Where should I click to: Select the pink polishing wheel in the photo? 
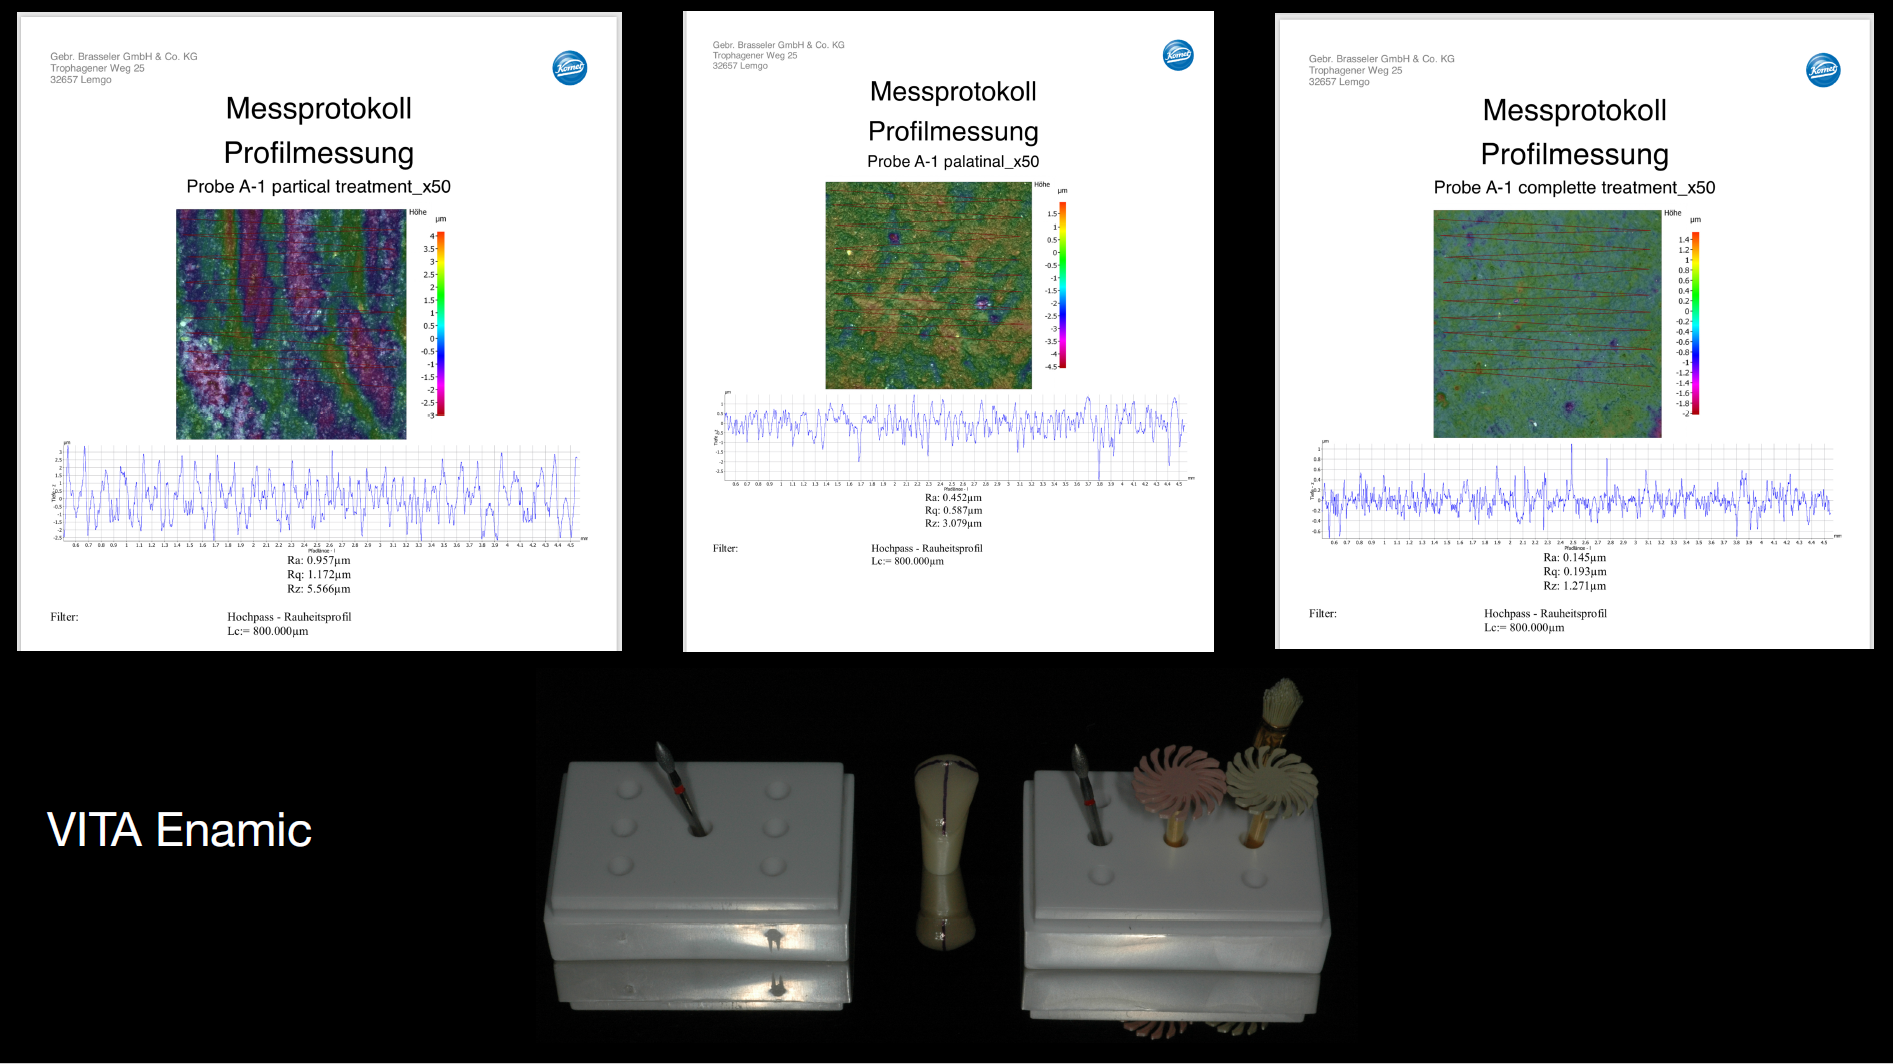coord(1178,782)
